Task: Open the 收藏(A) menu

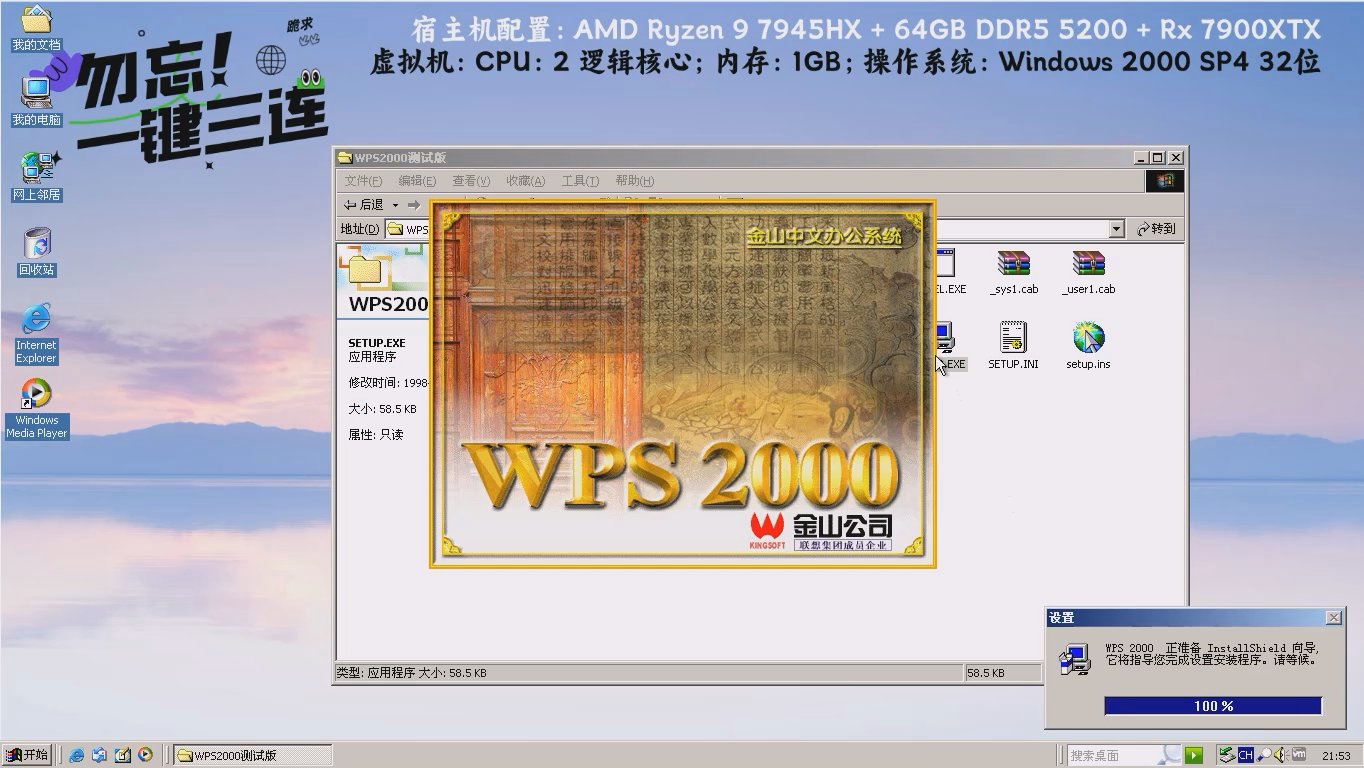Action: [x=525, y=181]
